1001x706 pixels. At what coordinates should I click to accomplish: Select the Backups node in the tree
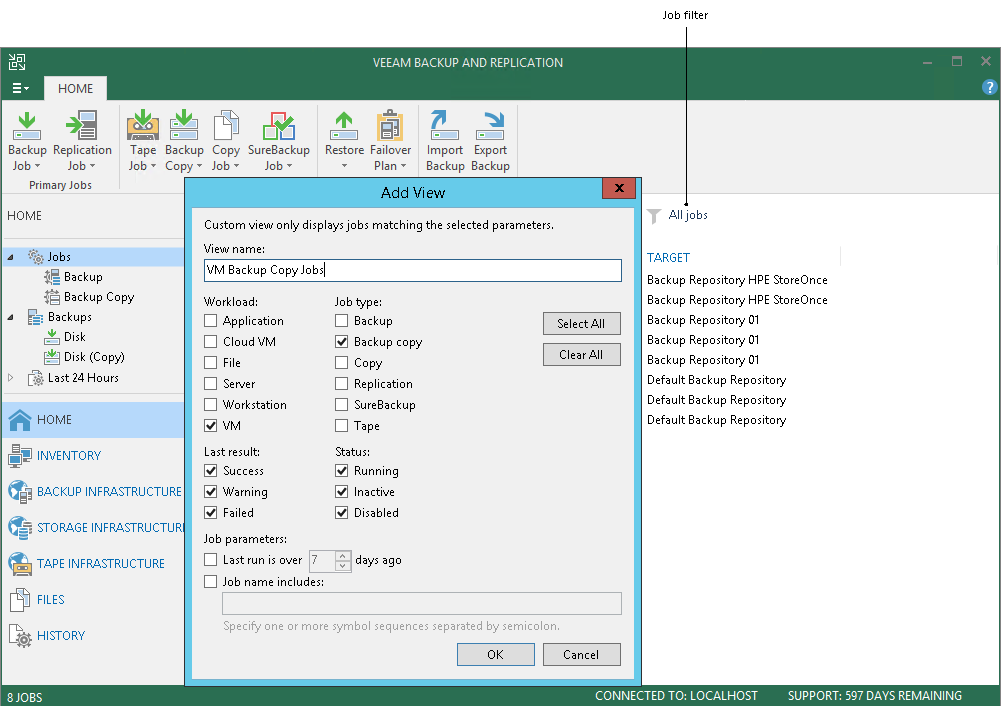[70, 317]
